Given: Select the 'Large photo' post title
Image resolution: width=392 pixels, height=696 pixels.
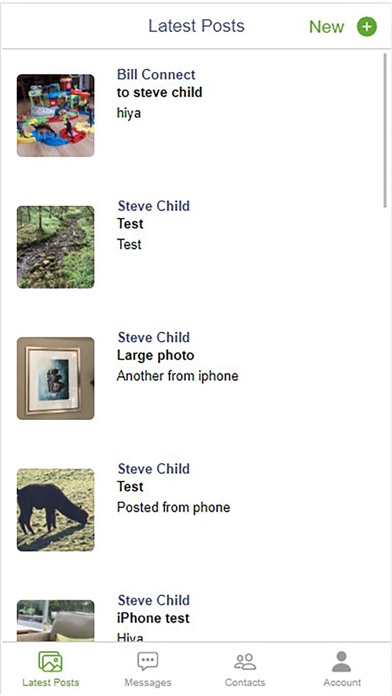Looking at the screenshot, I should tap(155, 355).
